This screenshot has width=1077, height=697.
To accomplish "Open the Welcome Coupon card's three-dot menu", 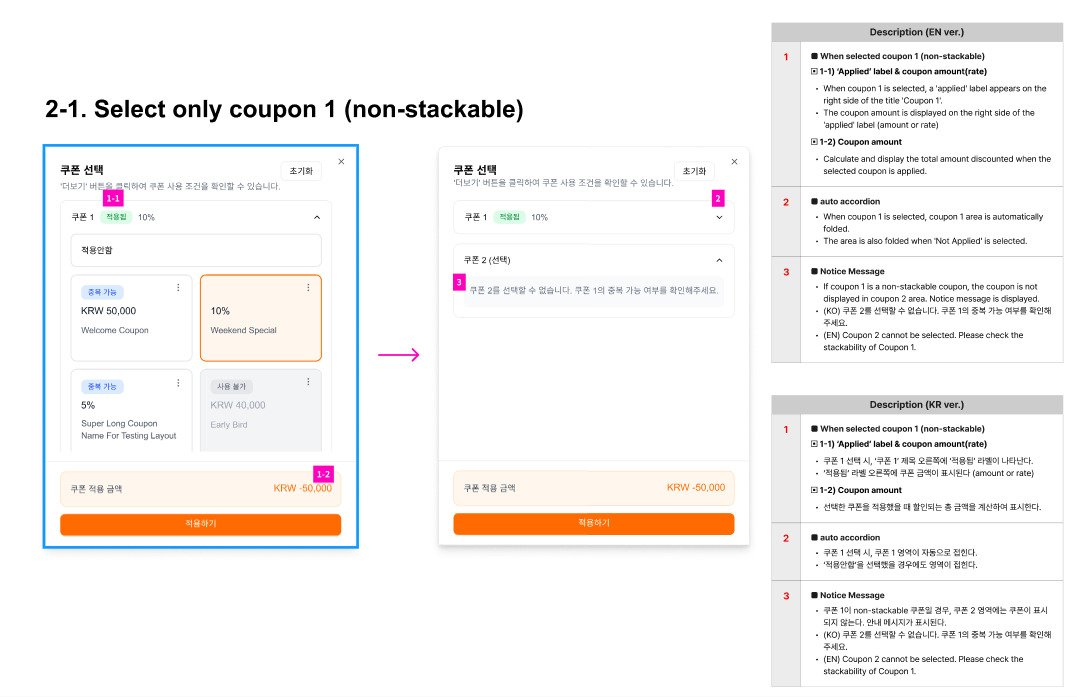I will click(178, 288).
